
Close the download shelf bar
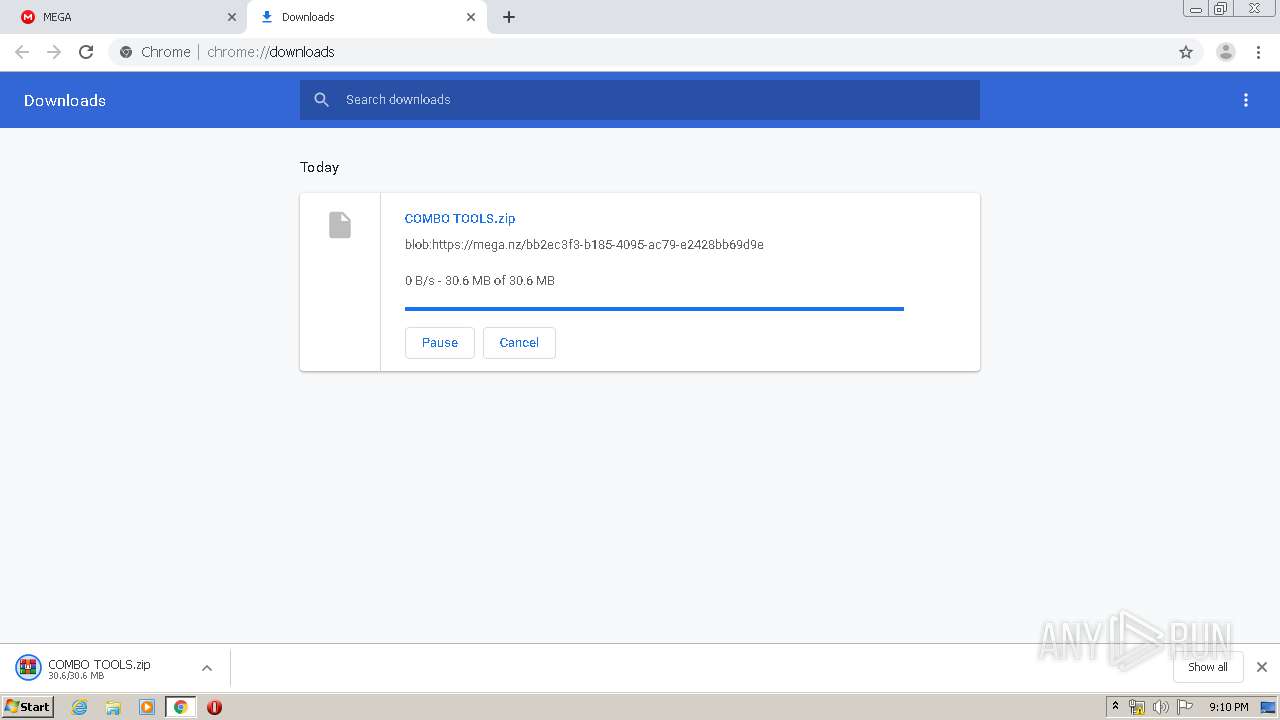[1262, 667]
